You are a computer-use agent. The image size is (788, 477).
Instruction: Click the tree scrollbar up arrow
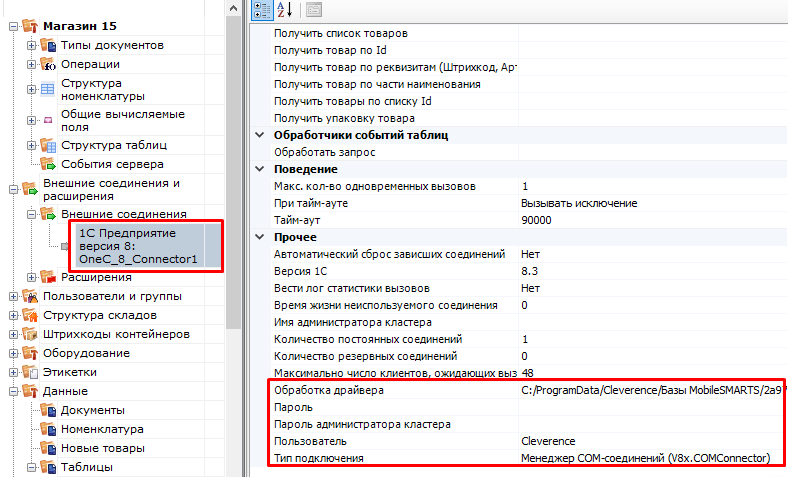pyautogui.click(x=233, y=9)
